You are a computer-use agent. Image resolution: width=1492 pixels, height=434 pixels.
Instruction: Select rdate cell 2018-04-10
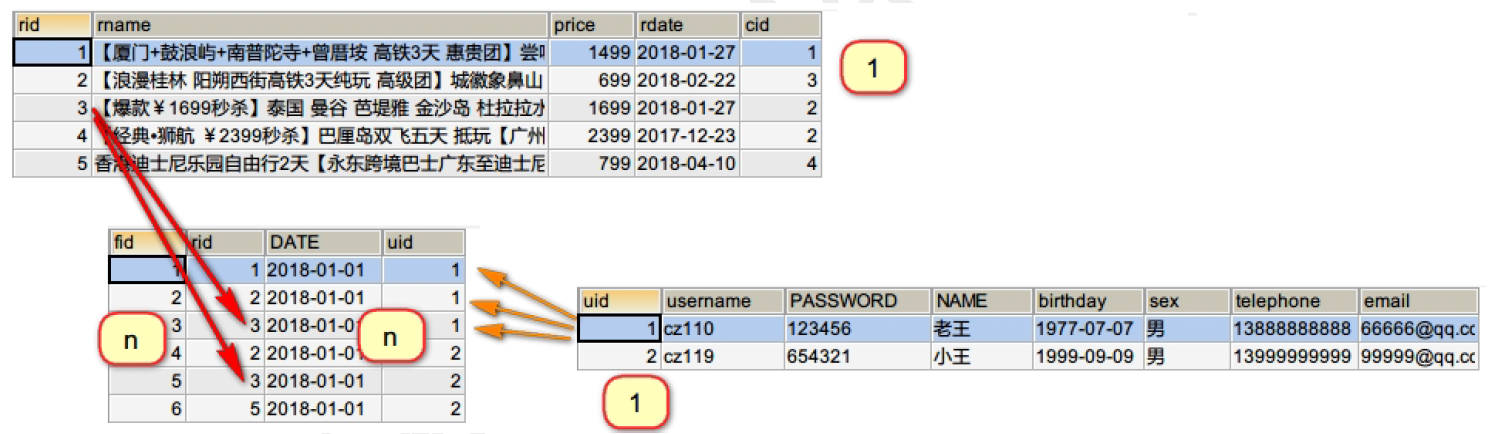688,164
